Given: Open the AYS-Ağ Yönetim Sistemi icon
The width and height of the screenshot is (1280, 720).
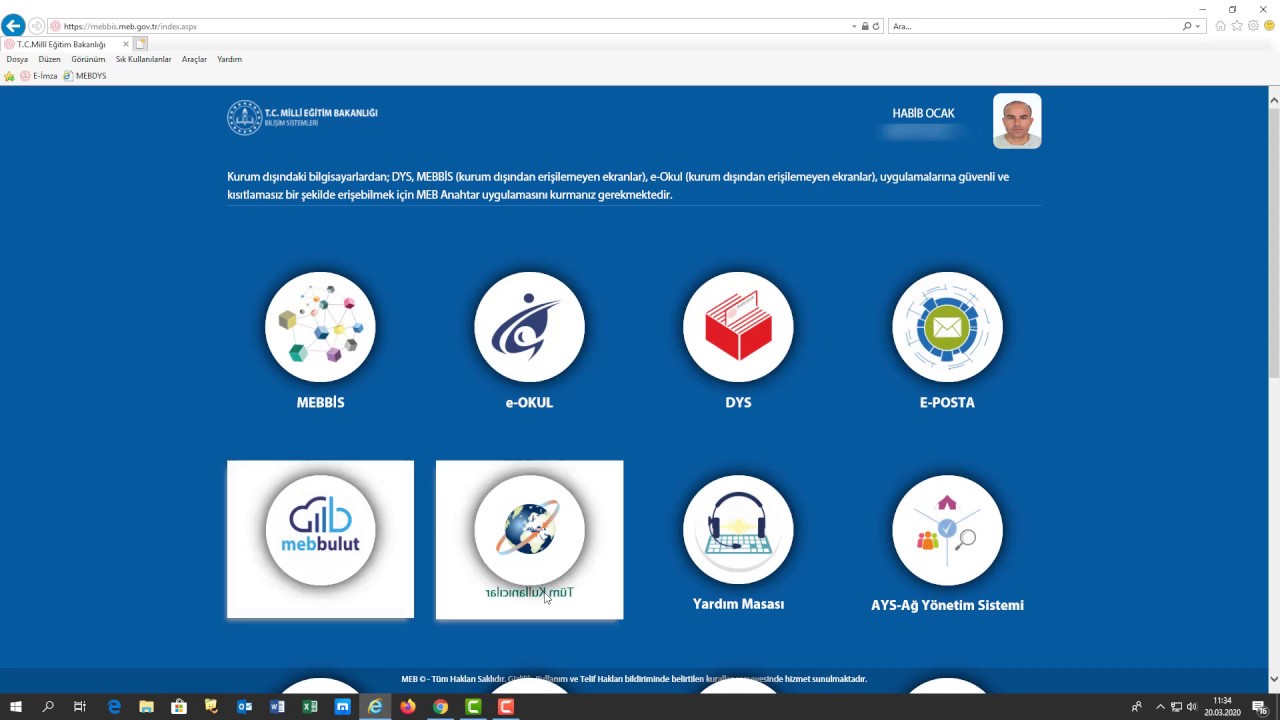Looking at the screenshot, I should coord(947,530).
